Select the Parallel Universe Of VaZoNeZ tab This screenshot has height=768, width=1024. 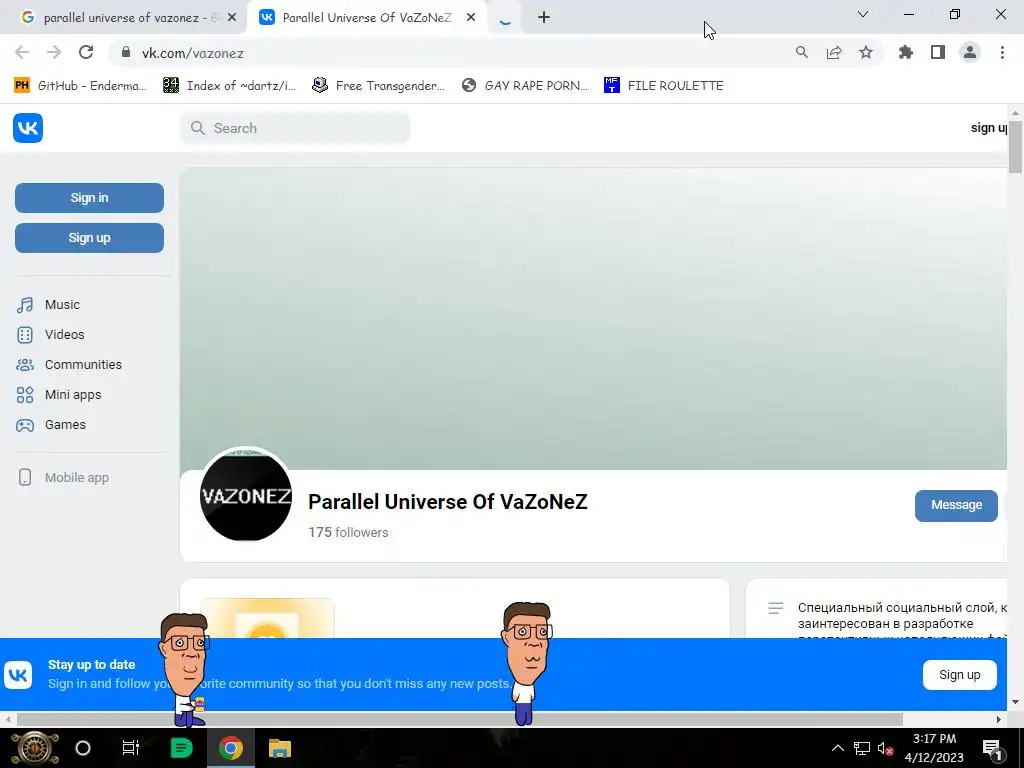[366, 18]
